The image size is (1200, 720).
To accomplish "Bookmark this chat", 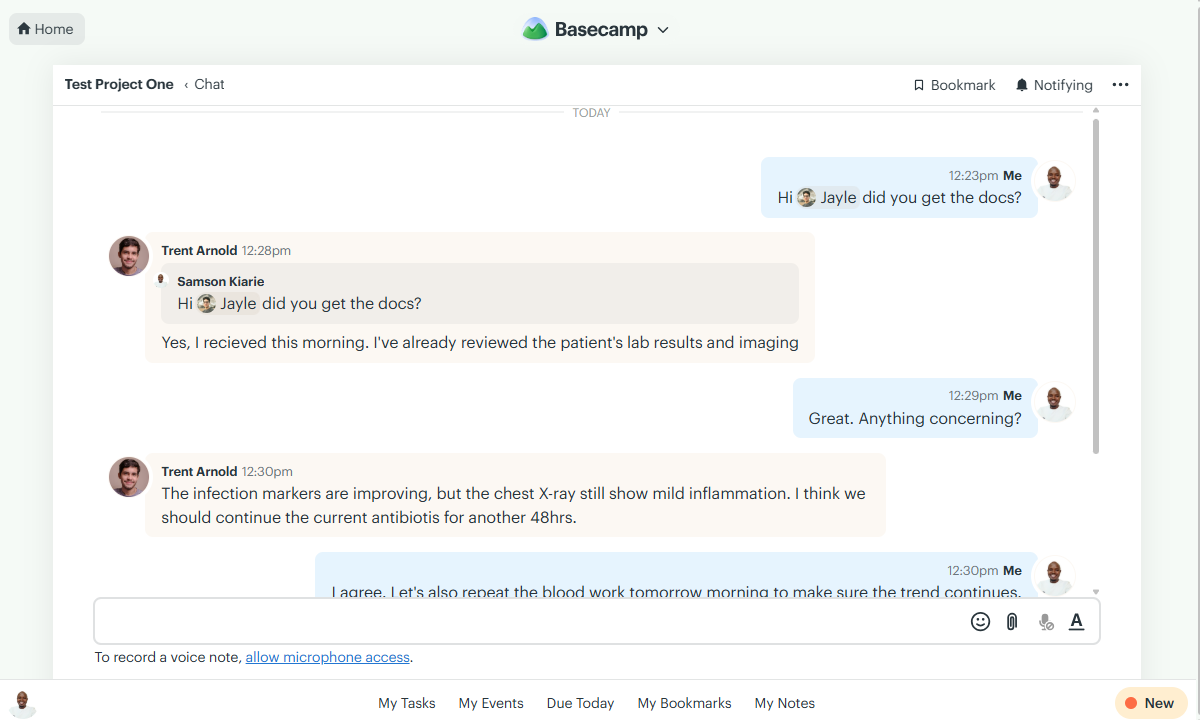I will coord(955,85).
